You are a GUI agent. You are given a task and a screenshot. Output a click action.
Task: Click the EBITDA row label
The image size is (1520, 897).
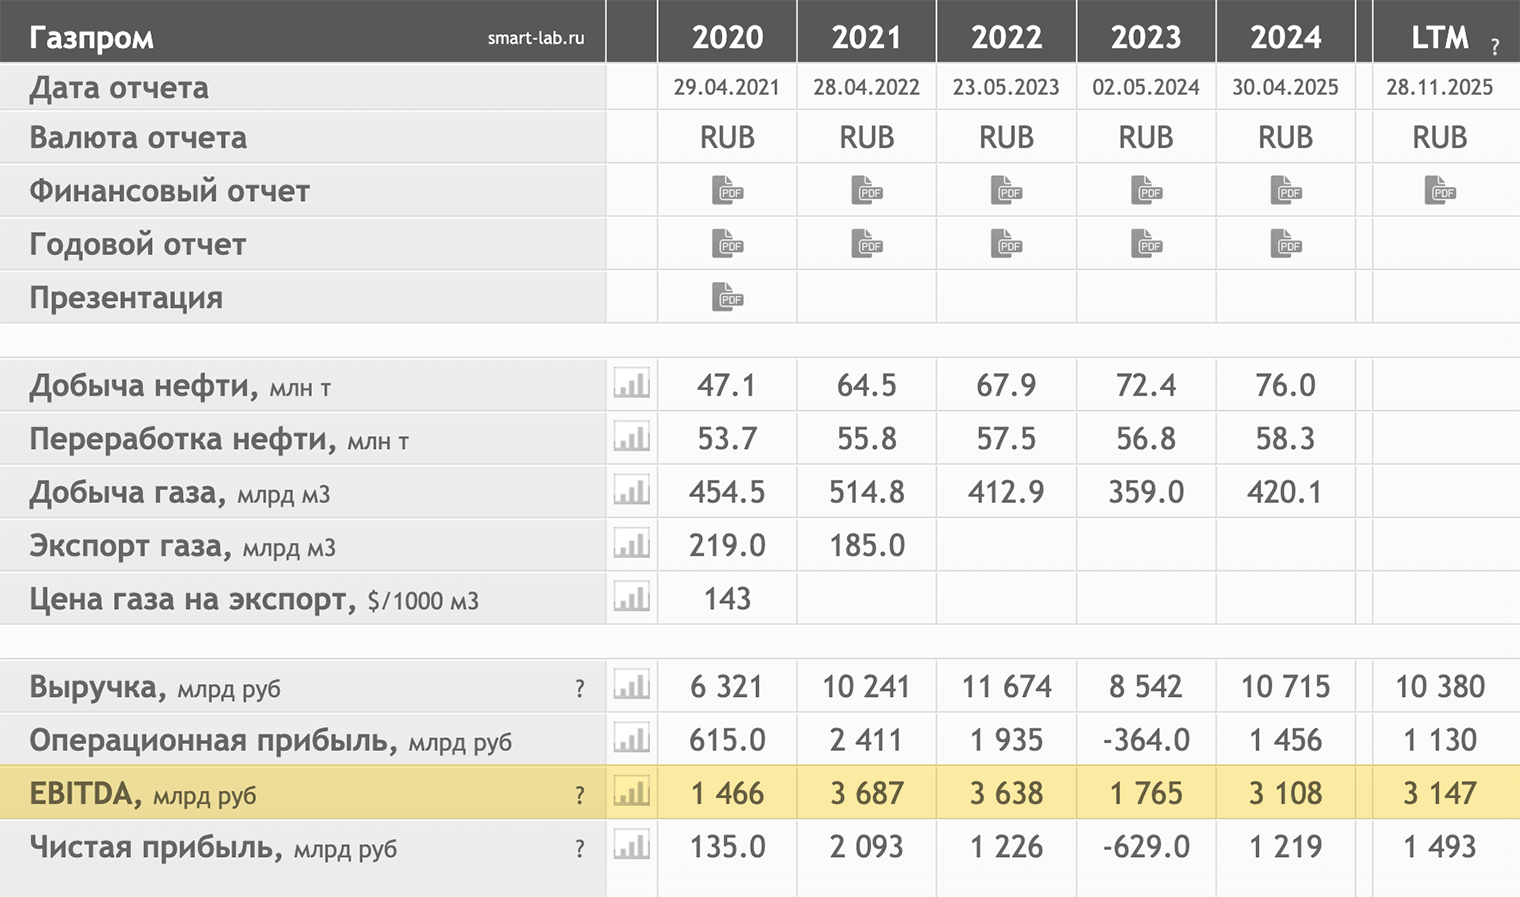[143, 794]
